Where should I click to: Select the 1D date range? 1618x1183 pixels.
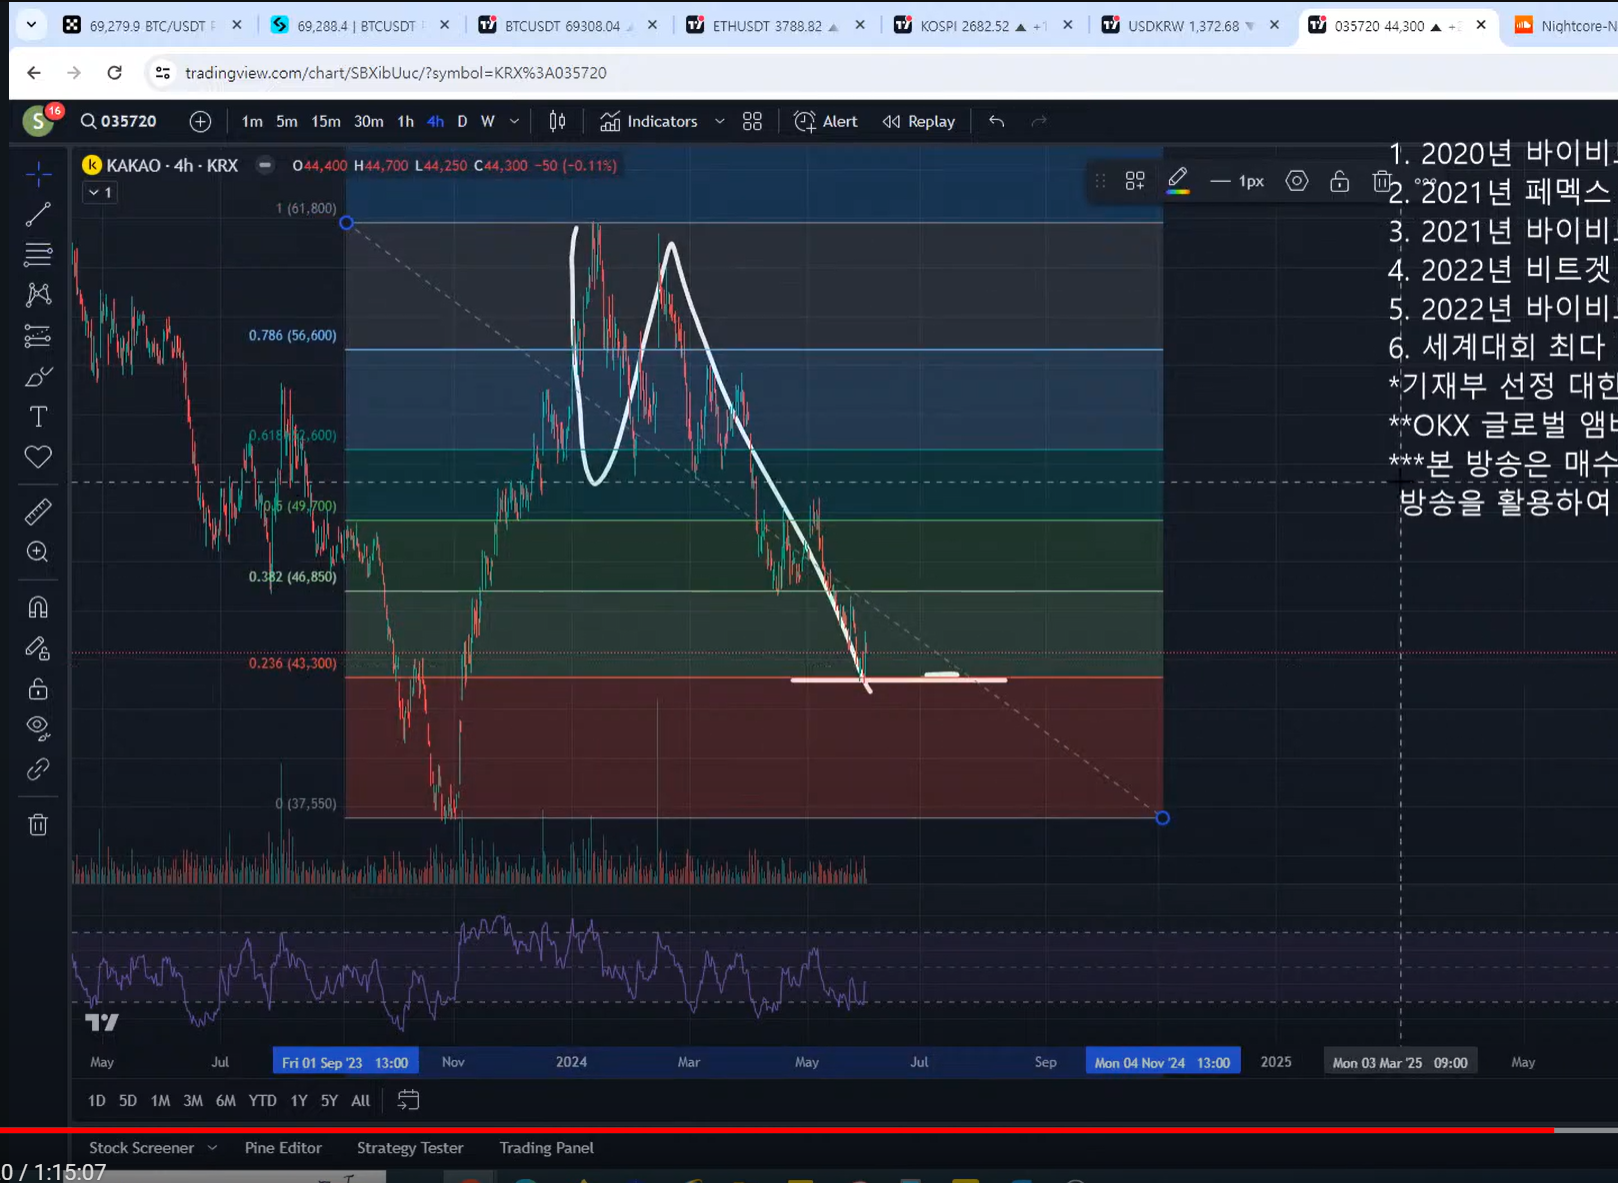96,1100
